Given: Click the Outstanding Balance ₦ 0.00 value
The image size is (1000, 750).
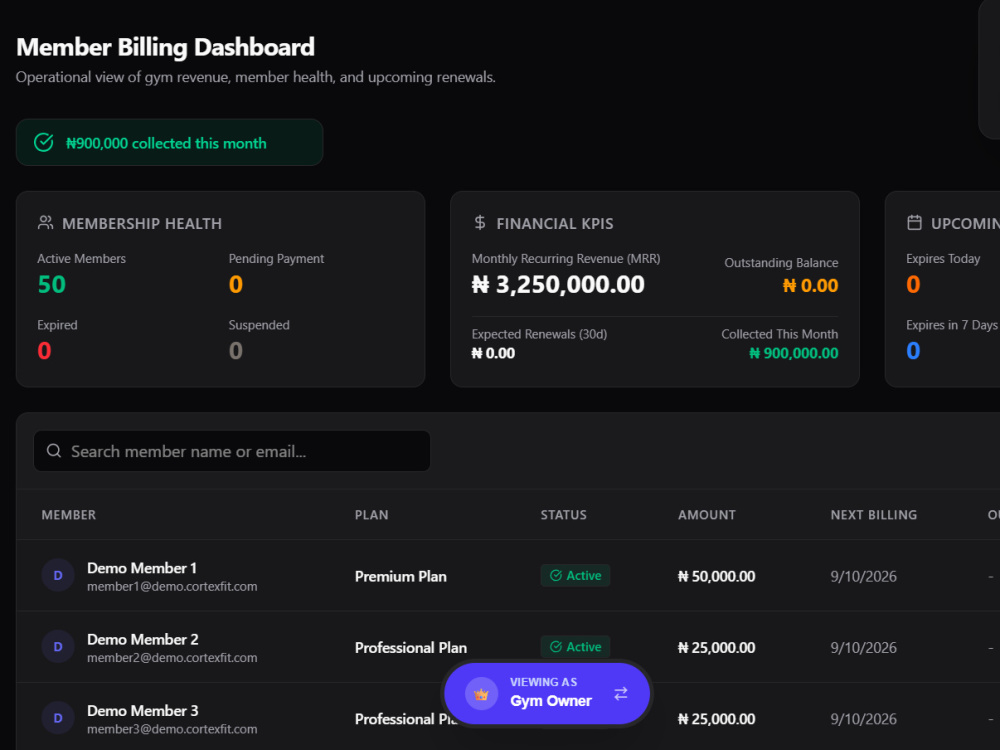Looking at the screenshot, I should click(x=810, y=285).
